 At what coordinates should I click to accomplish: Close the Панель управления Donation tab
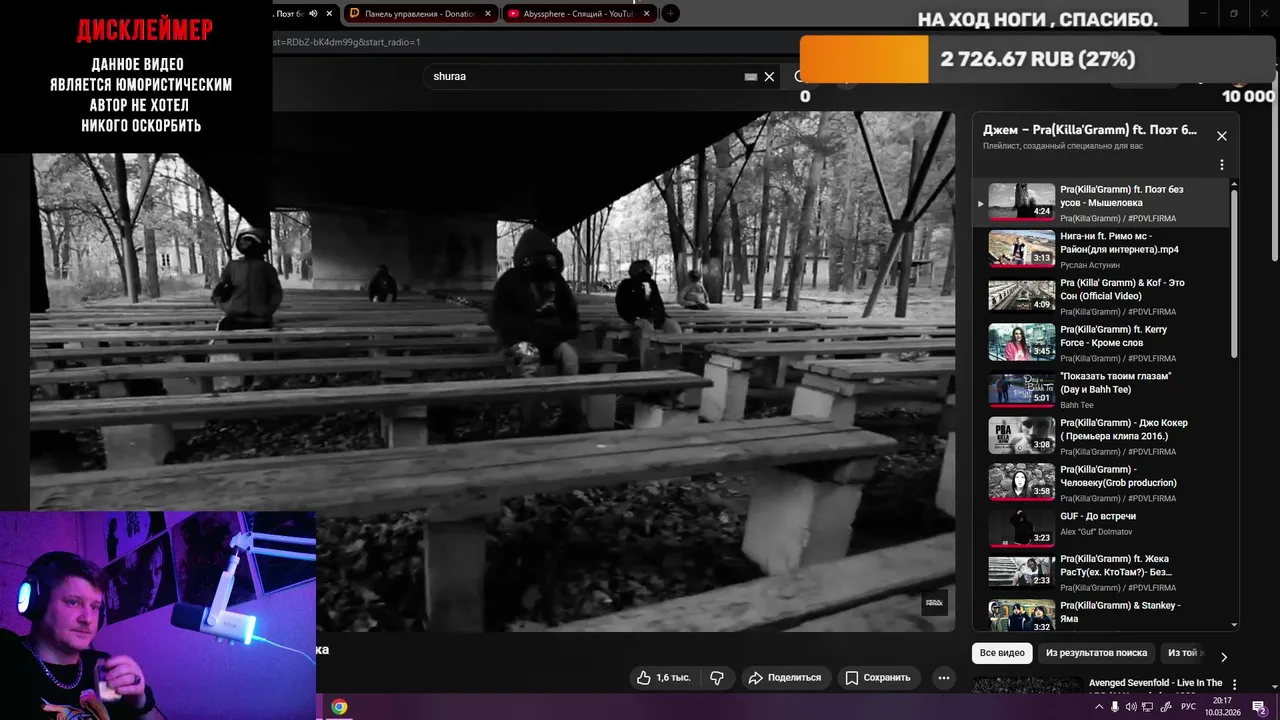487,14
